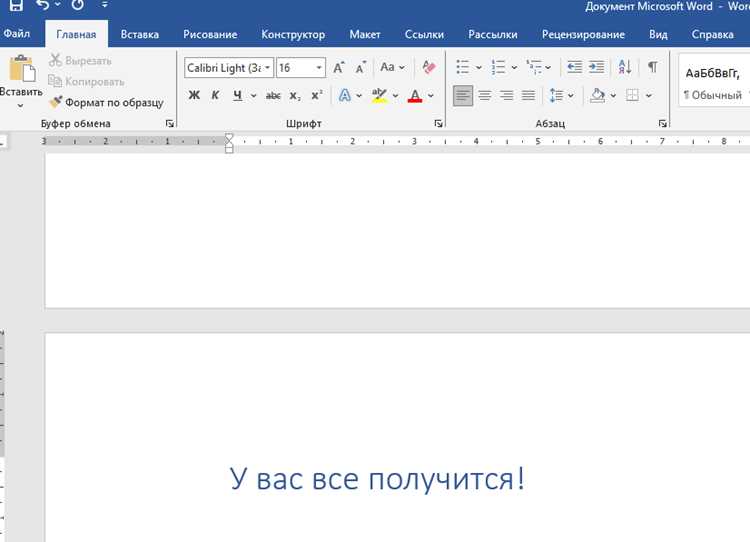This screenshot has width=750, height=542.
Task: Open the Вид tab
Action: point(658,34)
